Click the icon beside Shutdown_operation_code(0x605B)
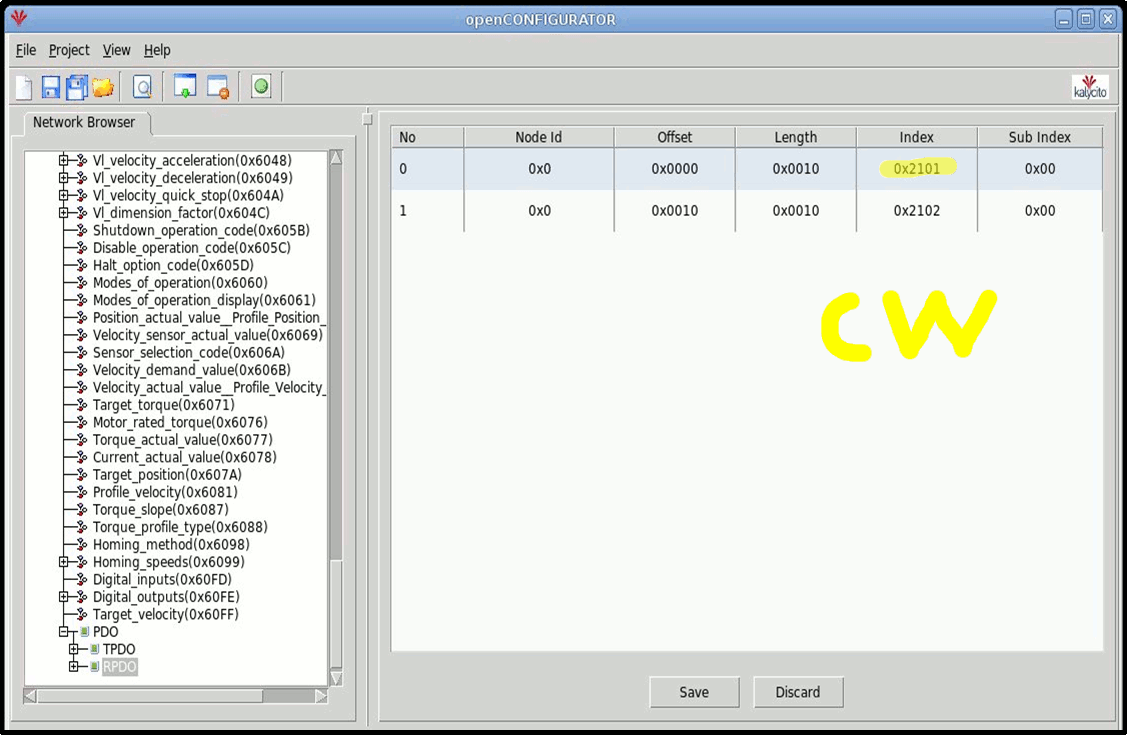1127x735 pixels. (81, 231)
